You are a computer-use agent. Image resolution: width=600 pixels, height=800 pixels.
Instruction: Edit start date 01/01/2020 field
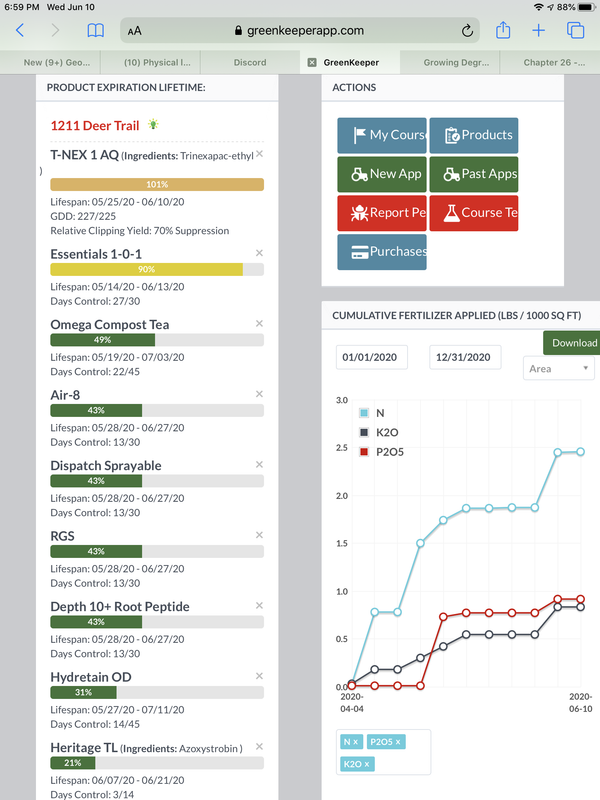371,357
